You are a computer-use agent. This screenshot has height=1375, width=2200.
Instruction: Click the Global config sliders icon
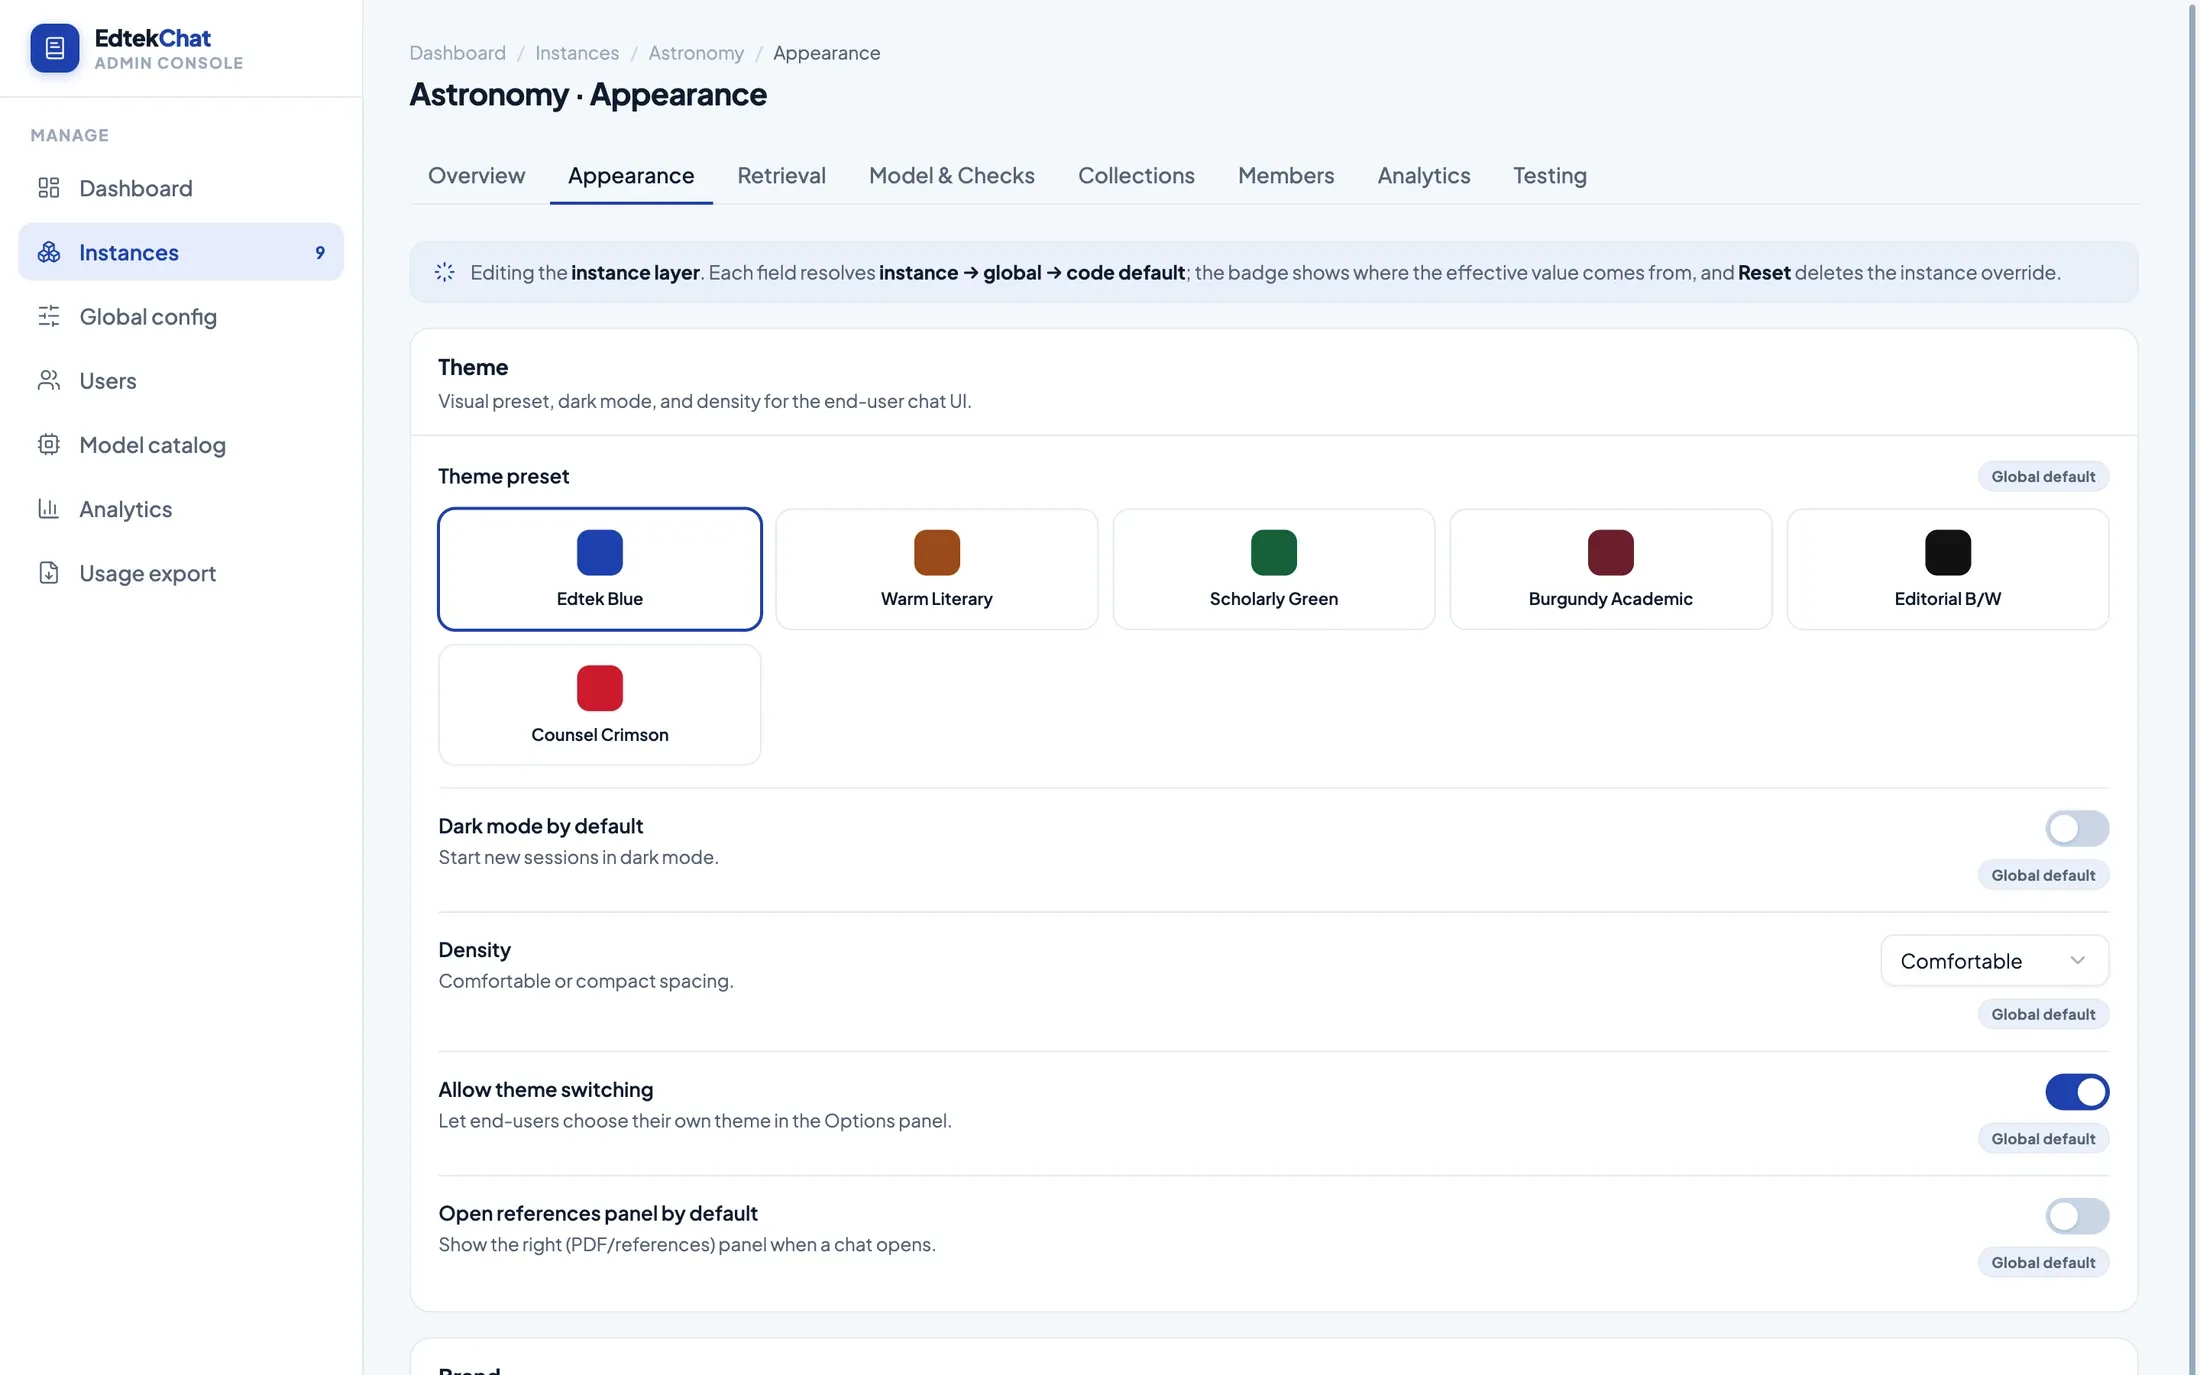(x=49, y=316)
